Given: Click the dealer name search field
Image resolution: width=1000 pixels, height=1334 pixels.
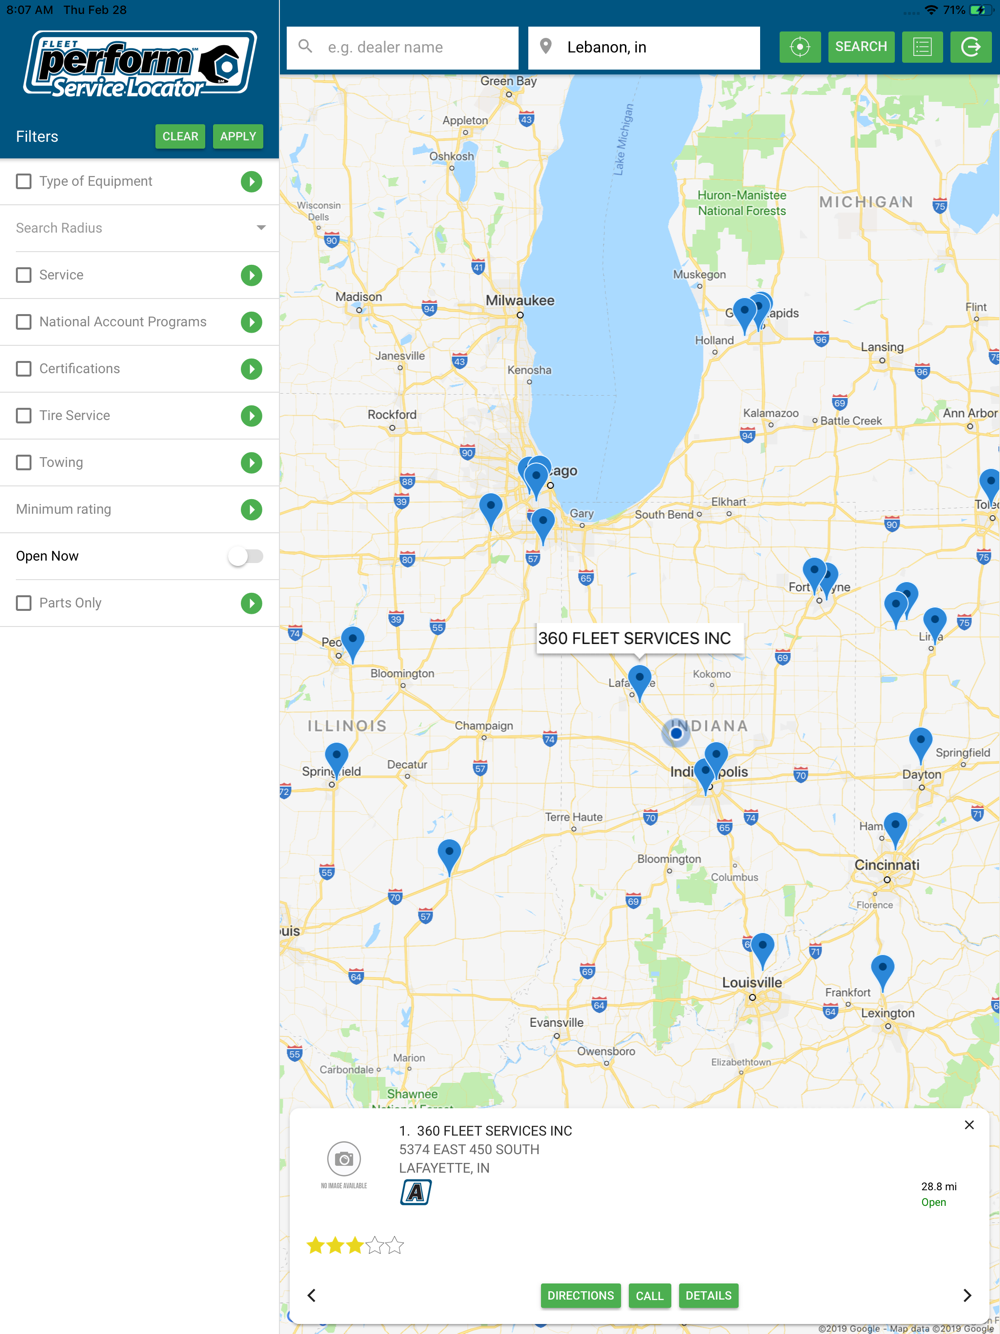Looking at the screenshot, I should (403, 47).
